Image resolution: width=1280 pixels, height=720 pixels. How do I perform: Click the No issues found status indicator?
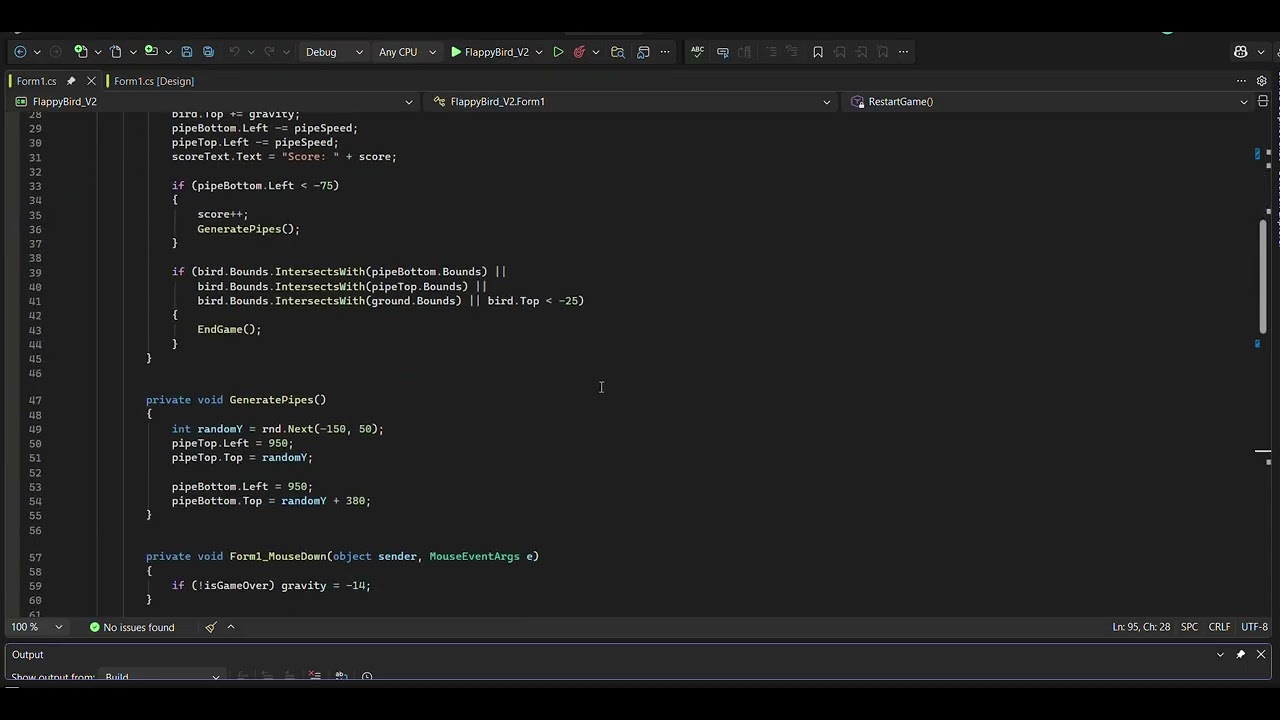pos(131,627)
